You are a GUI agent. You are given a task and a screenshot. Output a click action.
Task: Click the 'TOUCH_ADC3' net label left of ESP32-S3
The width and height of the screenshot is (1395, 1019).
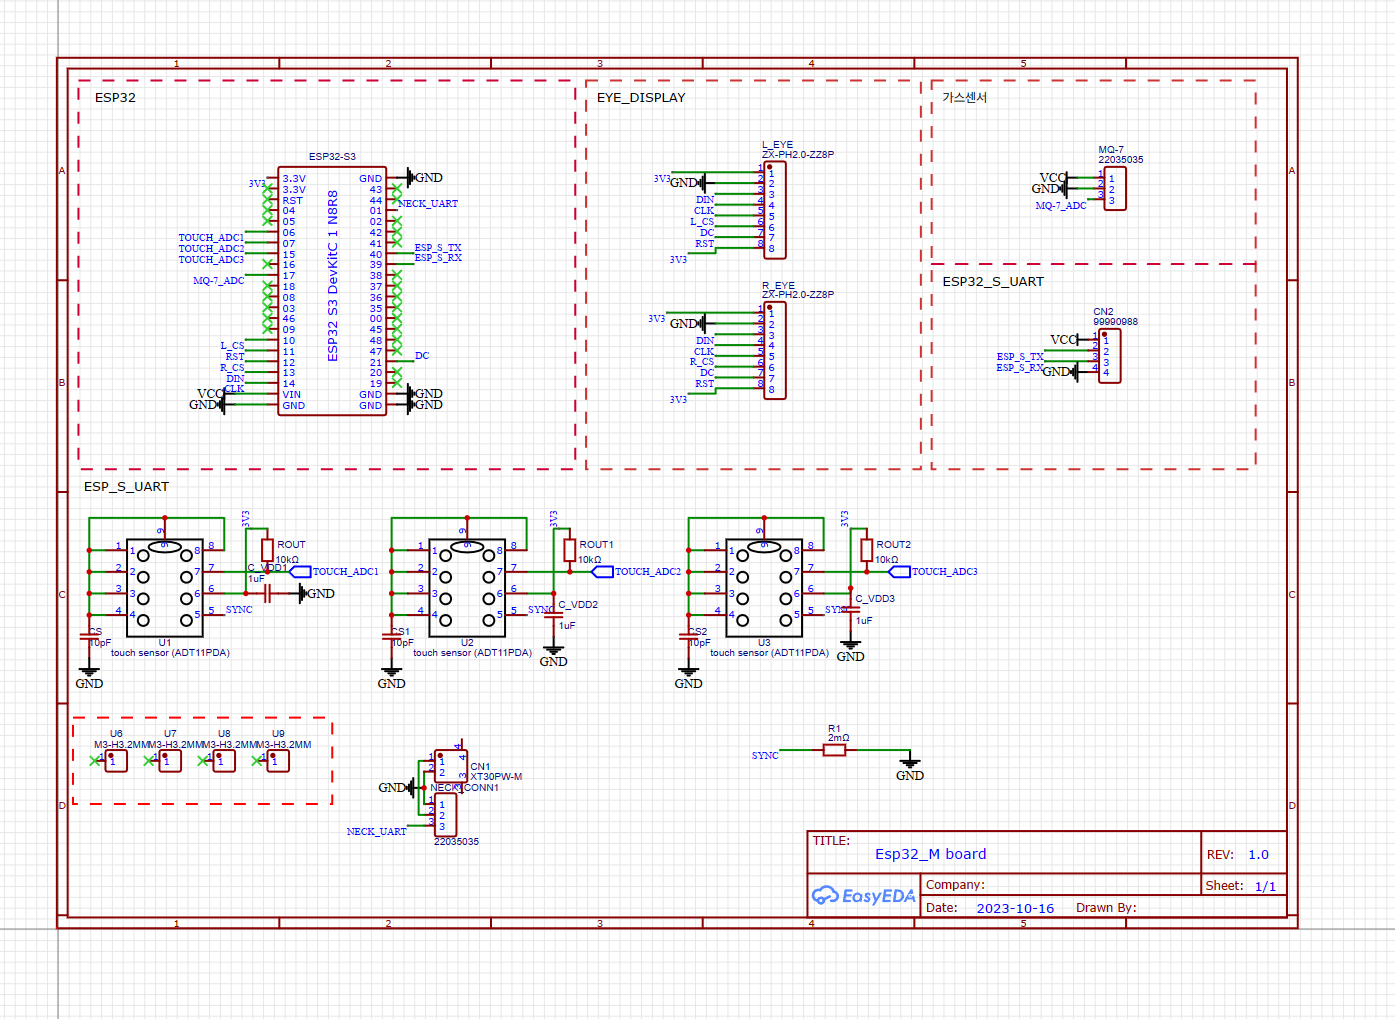pos(211,260)
